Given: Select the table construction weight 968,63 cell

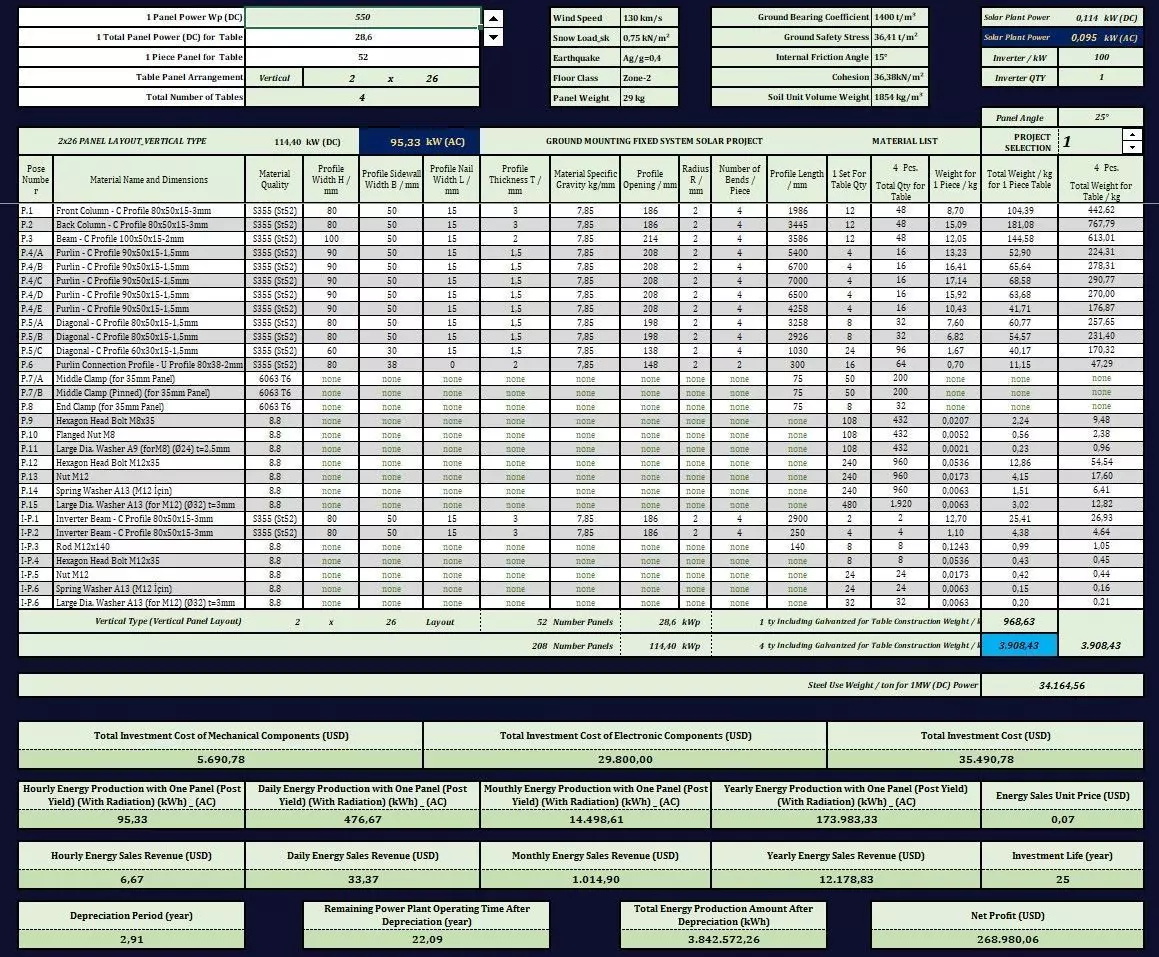Looking at the screenshot, I should 1019,621.
